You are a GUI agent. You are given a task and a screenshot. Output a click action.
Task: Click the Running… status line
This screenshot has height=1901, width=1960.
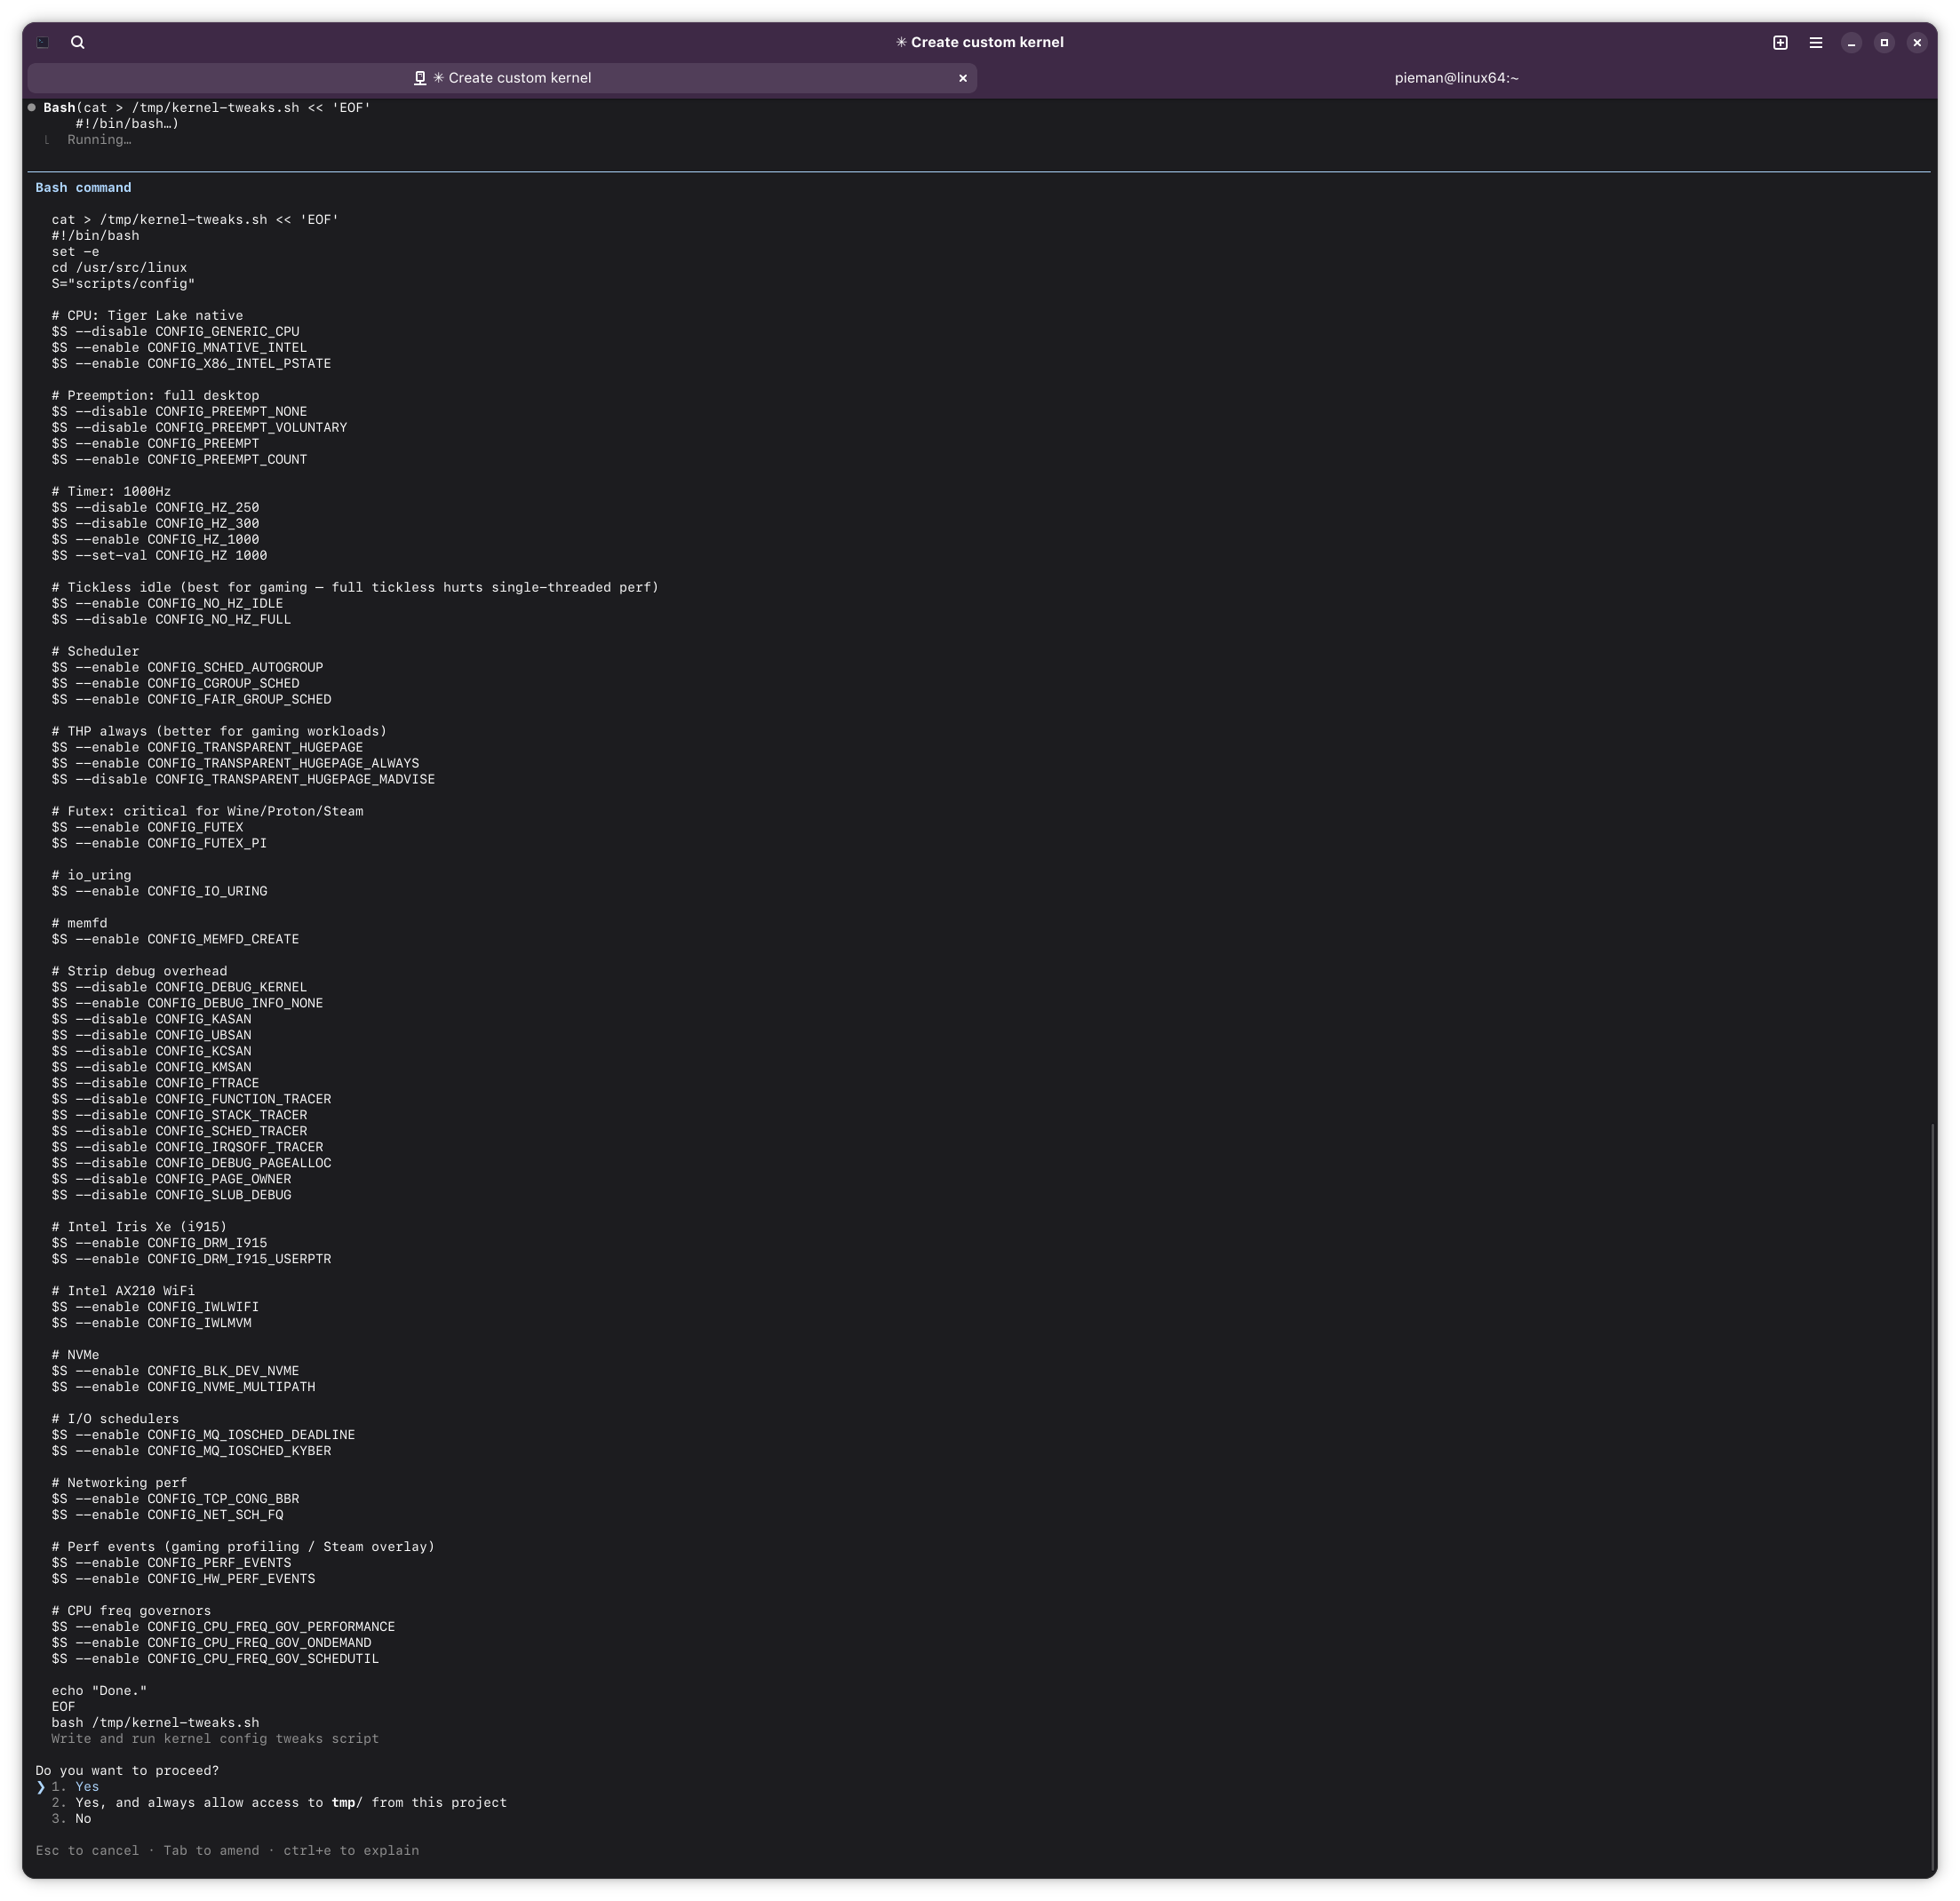[x=99, y=140]
